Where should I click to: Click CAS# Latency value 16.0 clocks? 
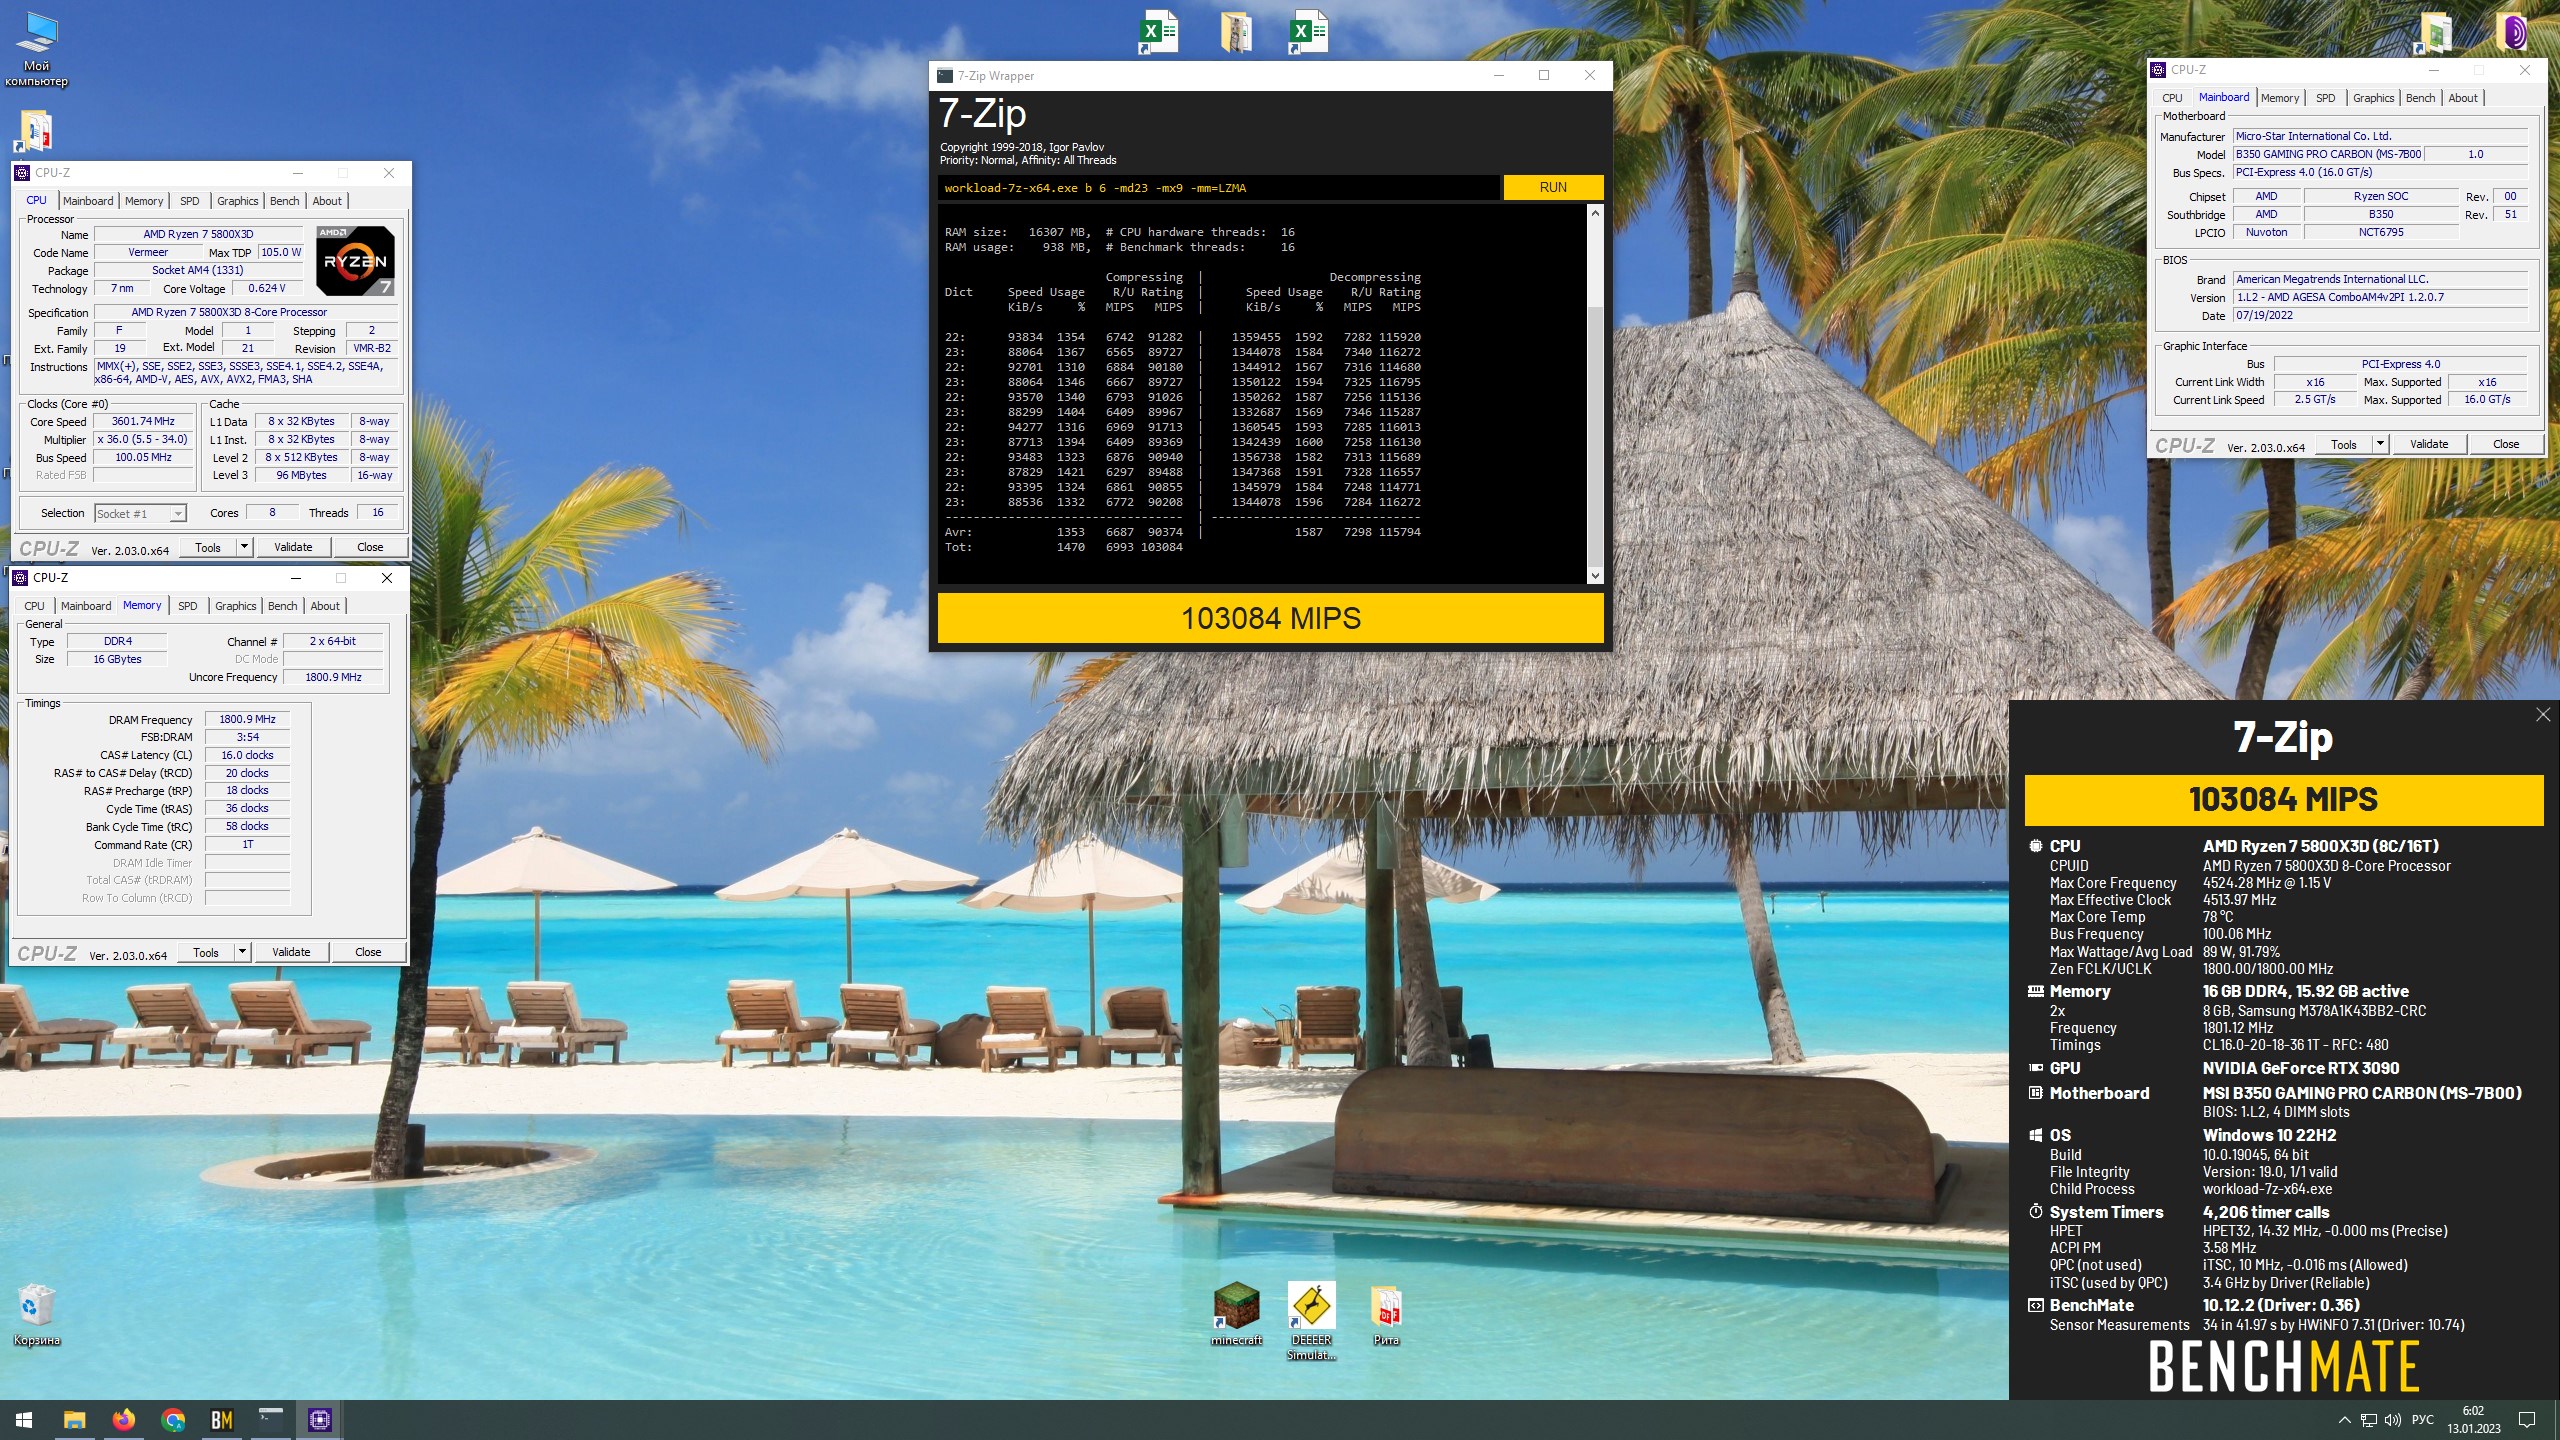tap(247, 755)
